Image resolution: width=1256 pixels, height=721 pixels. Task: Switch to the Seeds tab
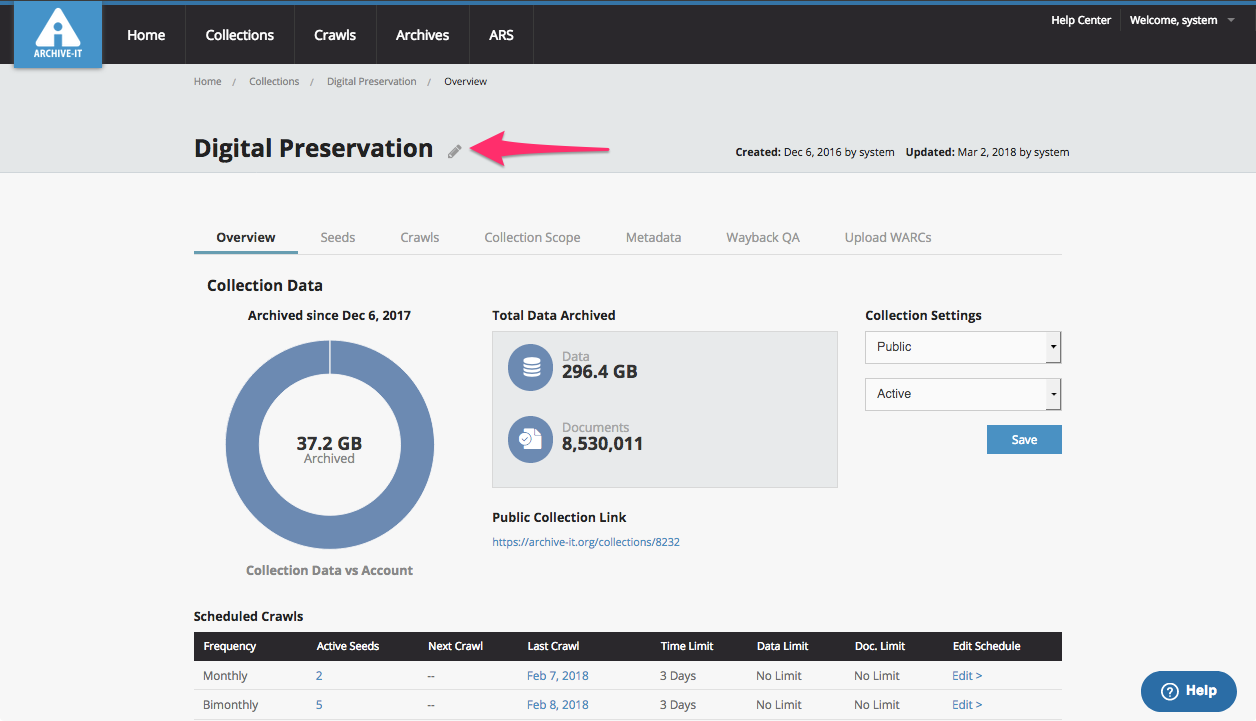tap(338, 237)
